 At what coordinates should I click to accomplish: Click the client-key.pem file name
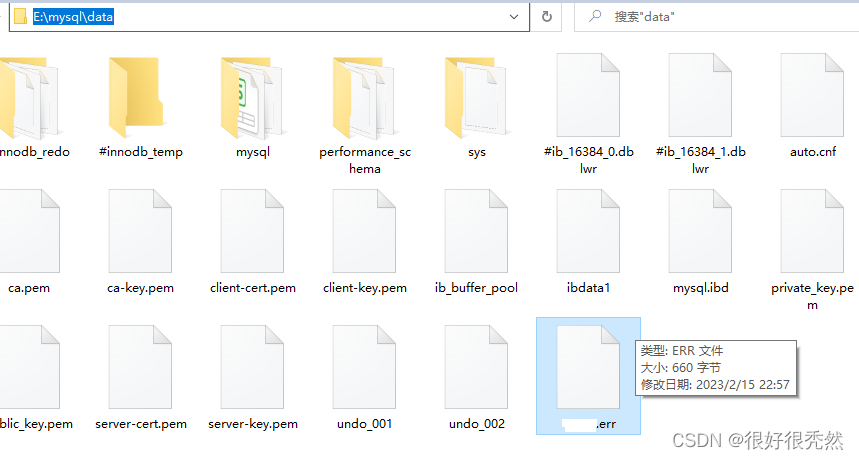pos(365,288)
